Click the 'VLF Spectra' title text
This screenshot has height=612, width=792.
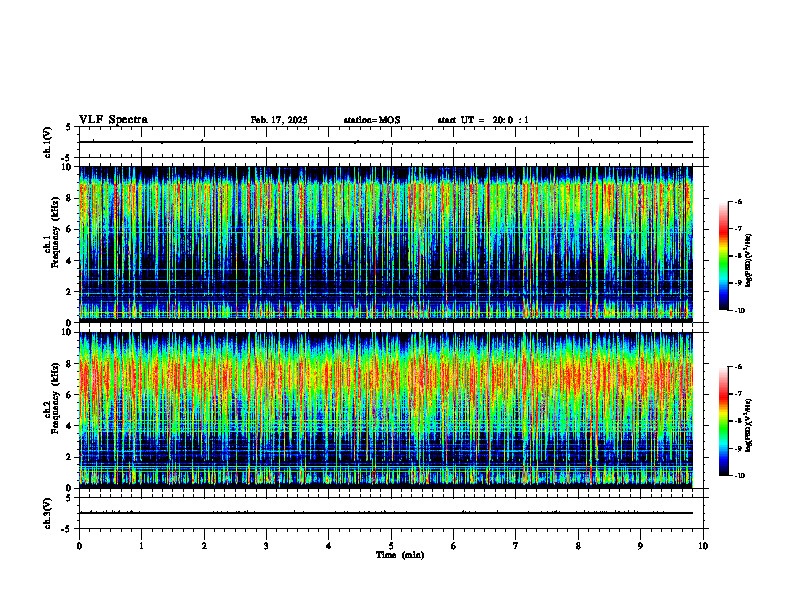[x=113, y=120]
